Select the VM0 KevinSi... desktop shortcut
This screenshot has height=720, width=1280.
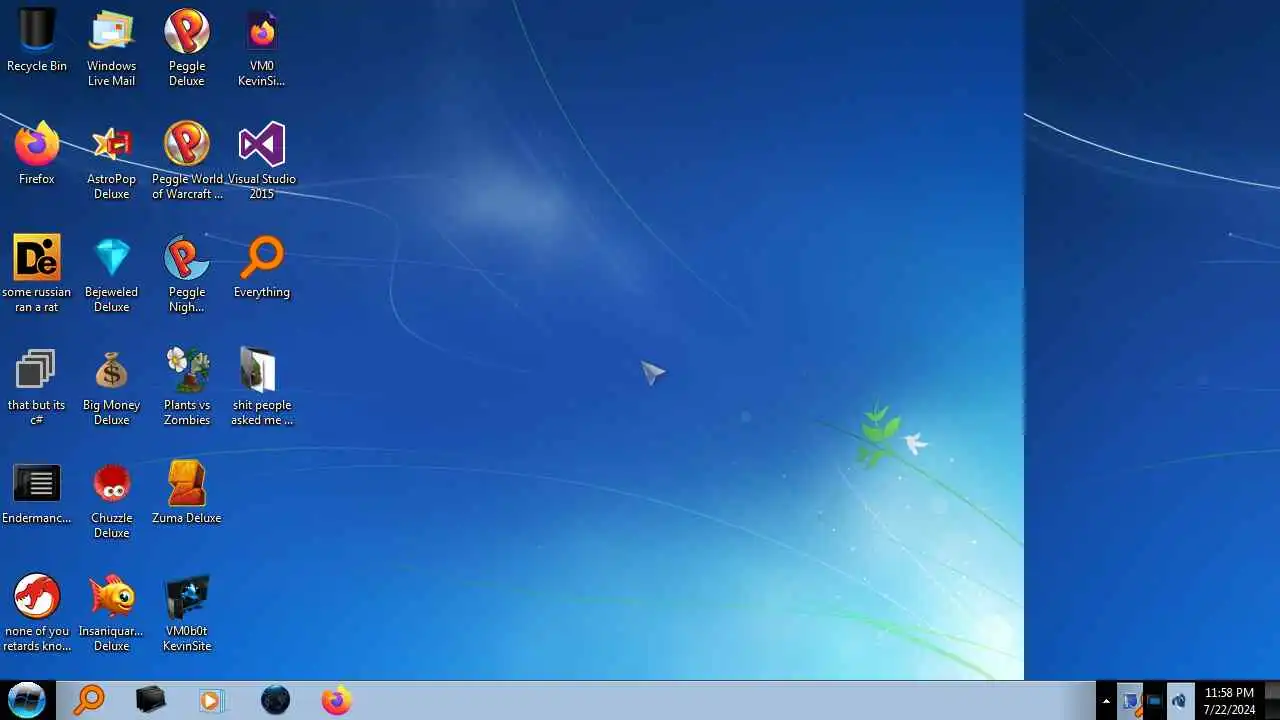pos(262,48)
